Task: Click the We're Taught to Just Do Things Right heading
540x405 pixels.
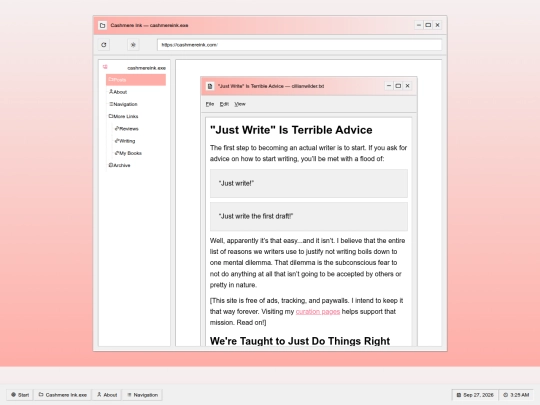Action: click(x=300, y=341)
